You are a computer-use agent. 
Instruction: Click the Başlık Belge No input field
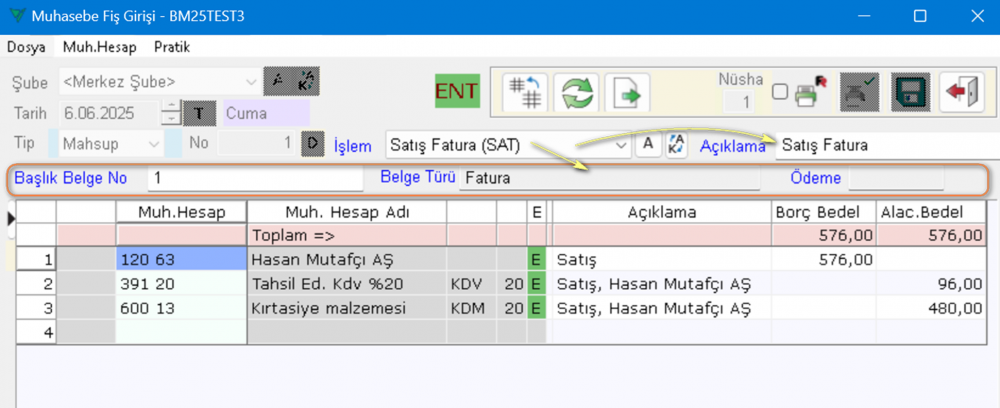[255, 179]
